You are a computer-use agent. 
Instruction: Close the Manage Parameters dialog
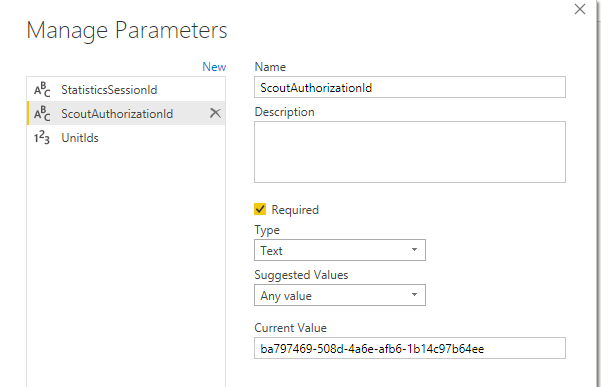[580, 9]
